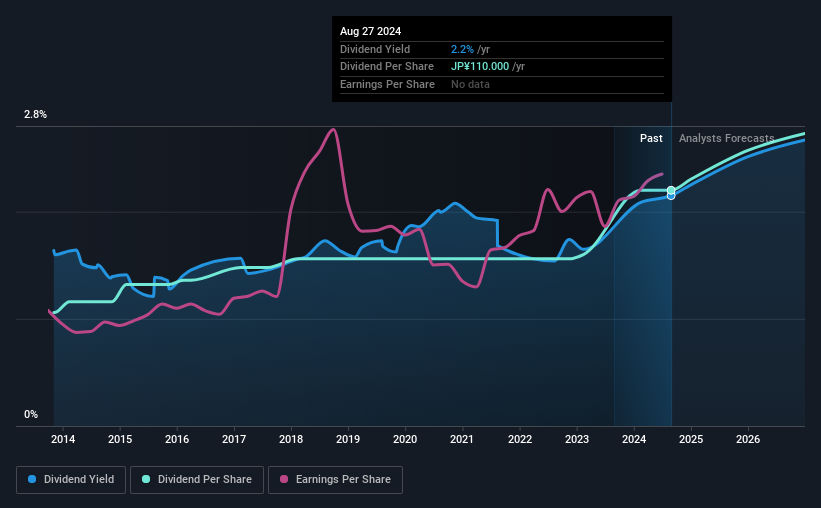Viewport: 821px width, 508px height.
Task: Click the 2021 x-axis label
Action: [x=462, y=439]
